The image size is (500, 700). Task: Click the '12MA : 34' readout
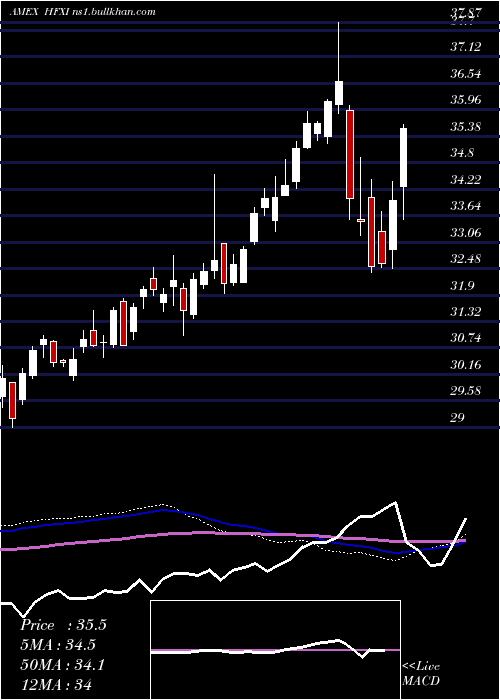56,684
